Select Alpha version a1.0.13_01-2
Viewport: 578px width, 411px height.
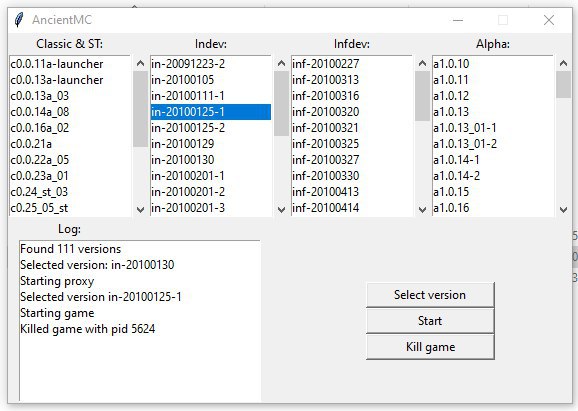point(493,144)
